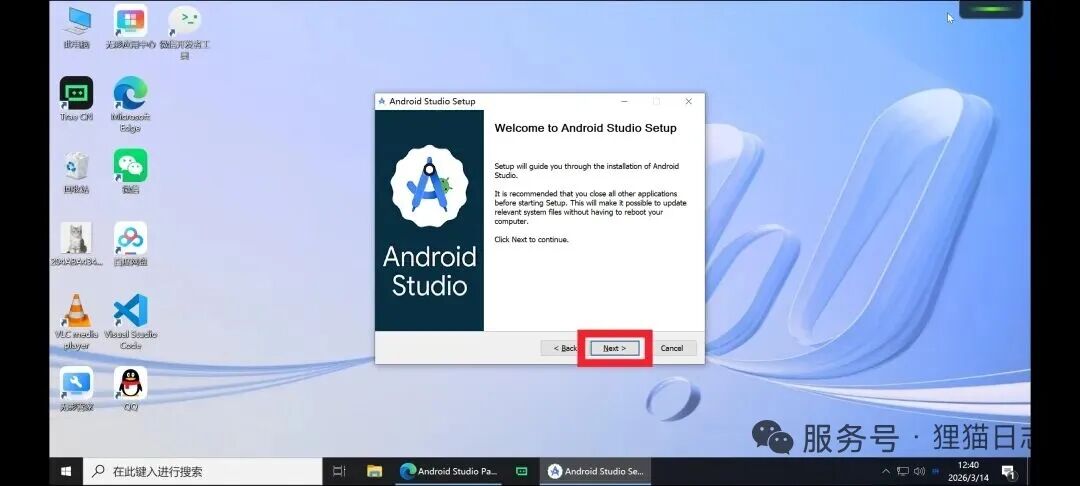Select the VLC media player shortcut

[x=76, y=321]
